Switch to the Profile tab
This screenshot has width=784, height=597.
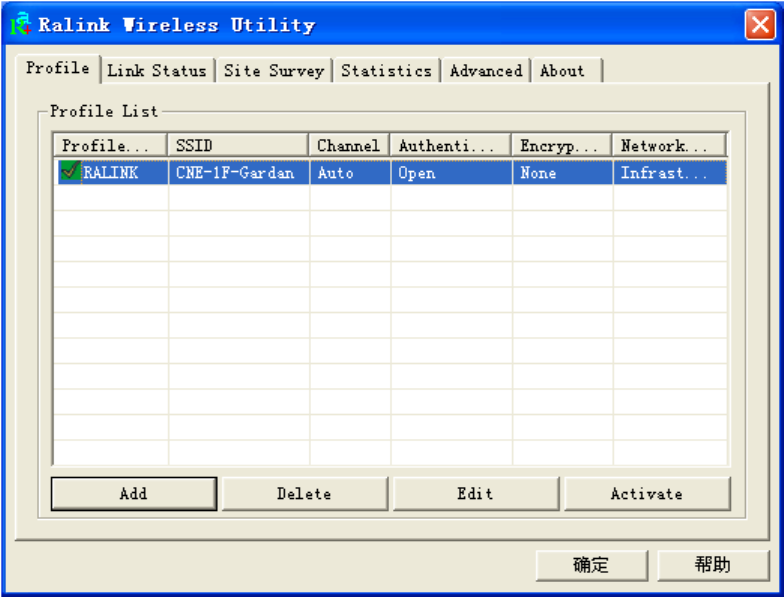point(58,68)
